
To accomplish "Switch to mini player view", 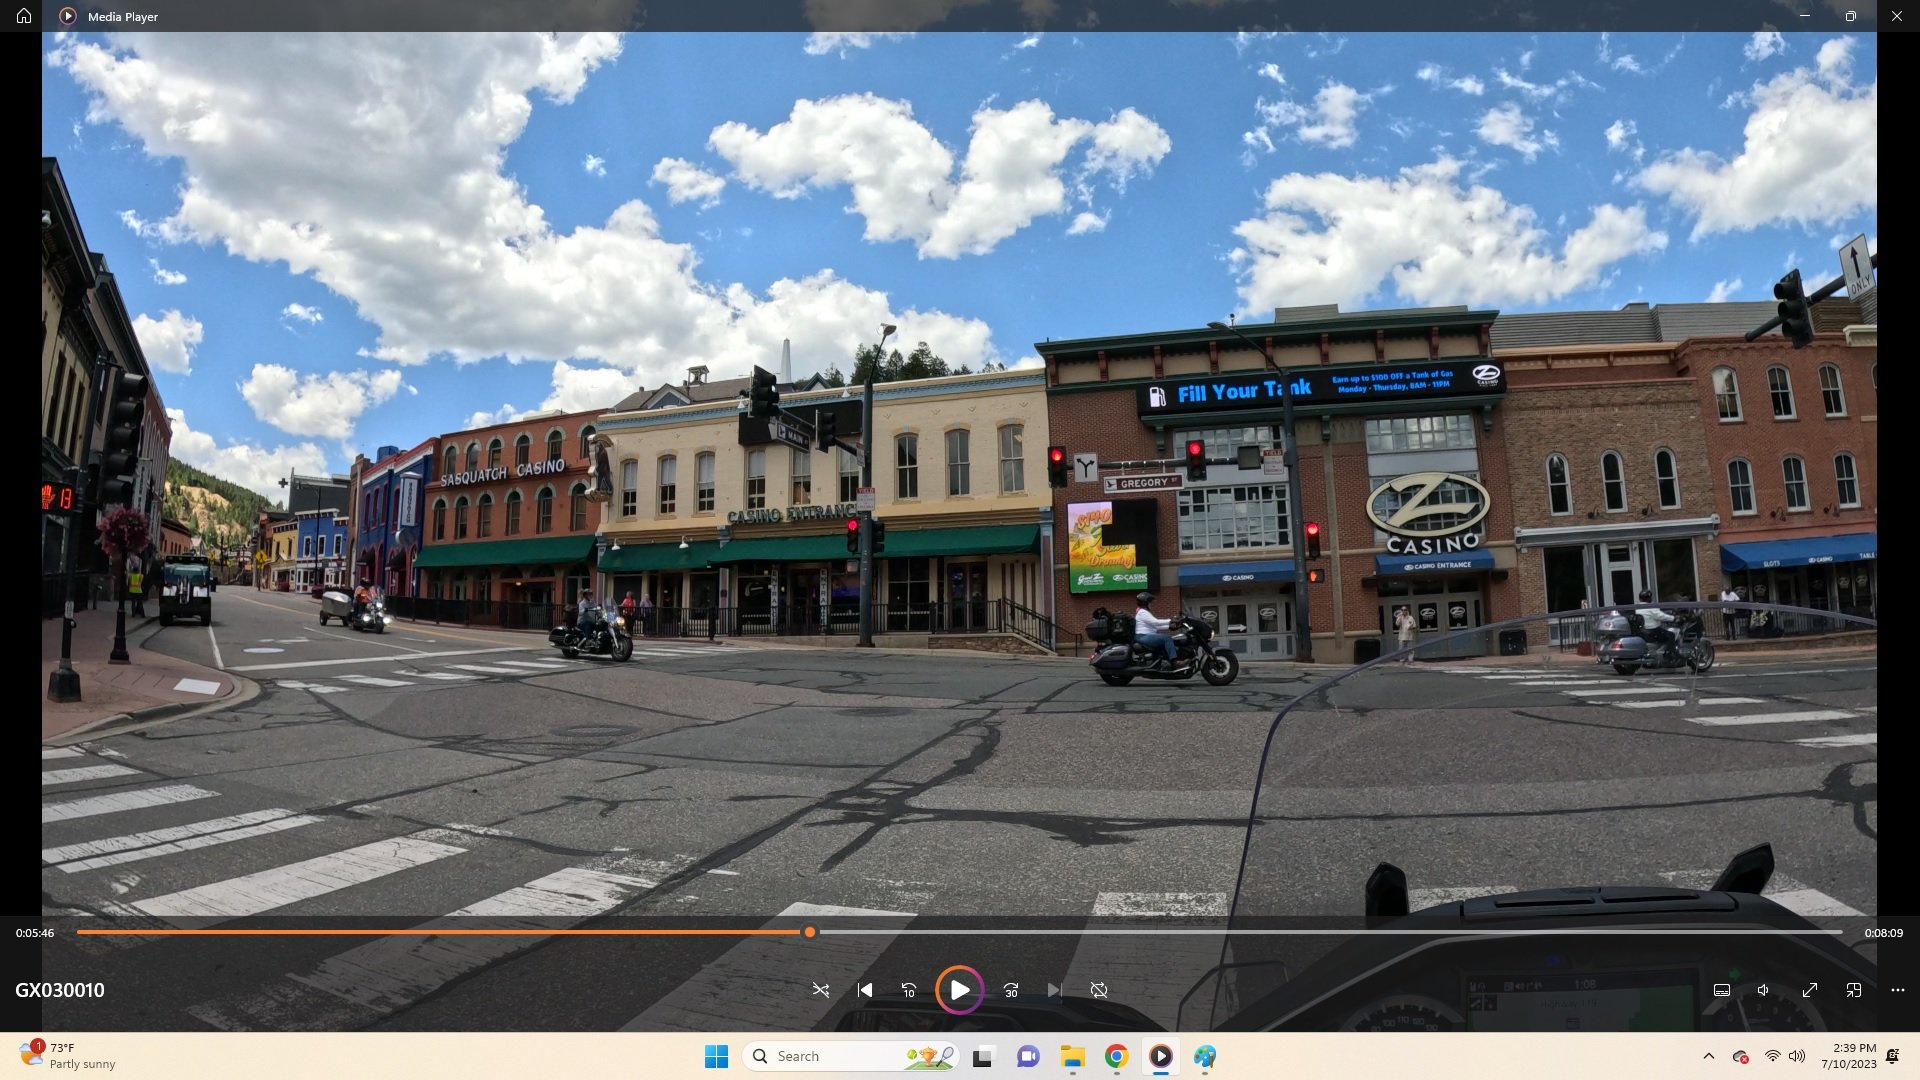I will (x=1854, y=990).
